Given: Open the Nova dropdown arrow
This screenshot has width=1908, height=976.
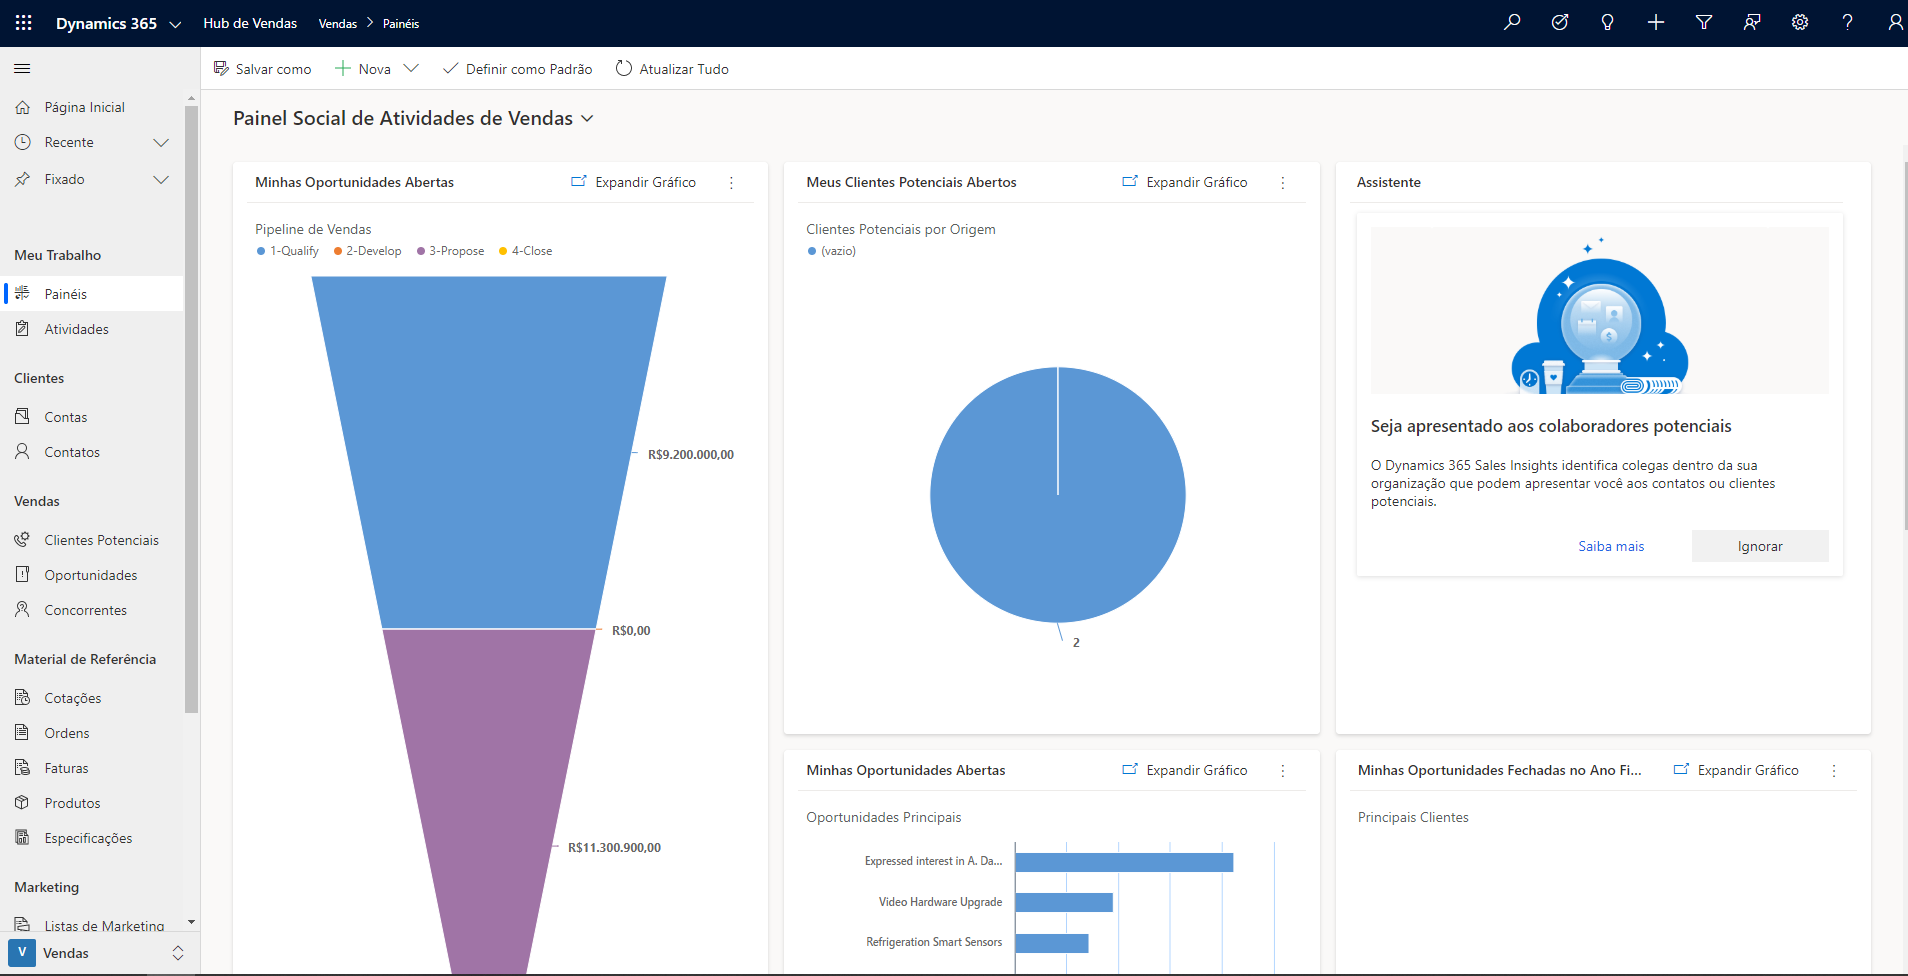Looking at the screenshot, I should [x=411, y=68].
